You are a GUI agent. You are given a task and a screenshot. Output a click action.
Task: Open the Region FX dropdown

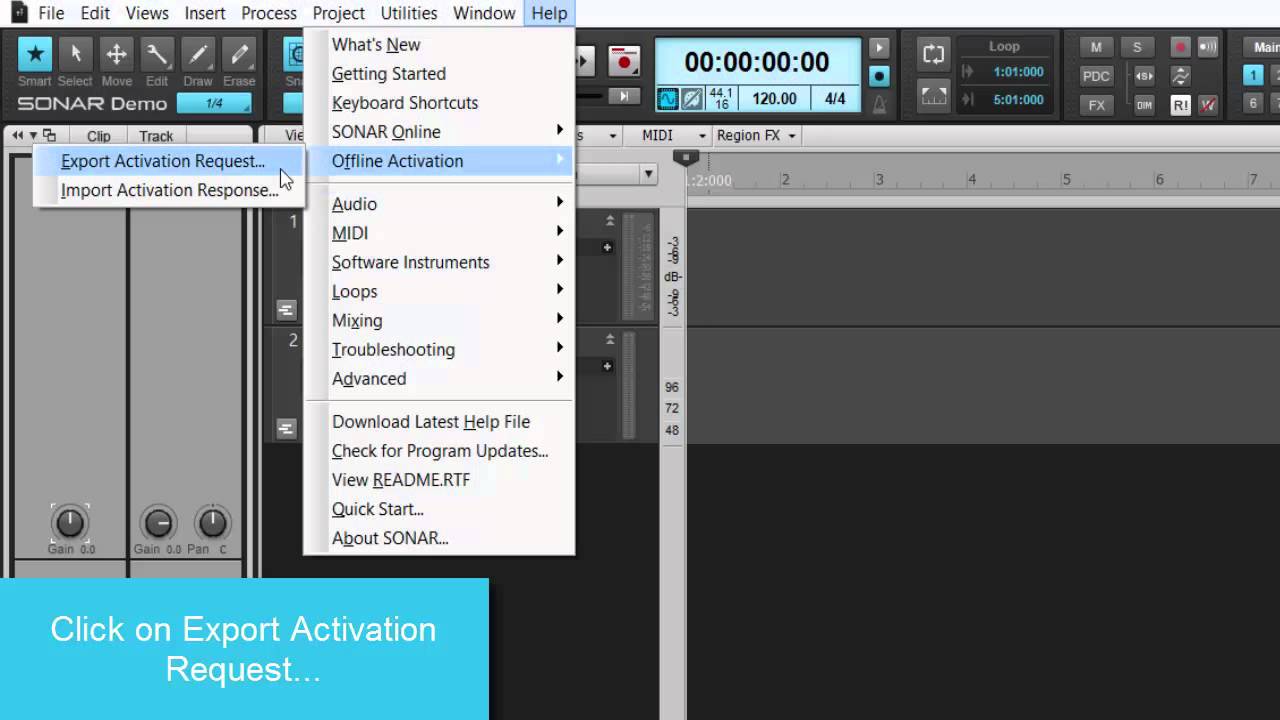click(757, 135)
